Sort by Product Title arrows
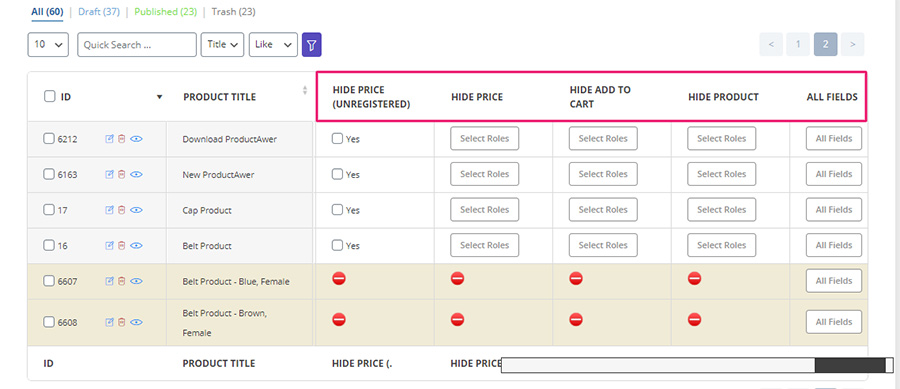The width and height of the screenshot is (900, 389). tap(305, 90)
